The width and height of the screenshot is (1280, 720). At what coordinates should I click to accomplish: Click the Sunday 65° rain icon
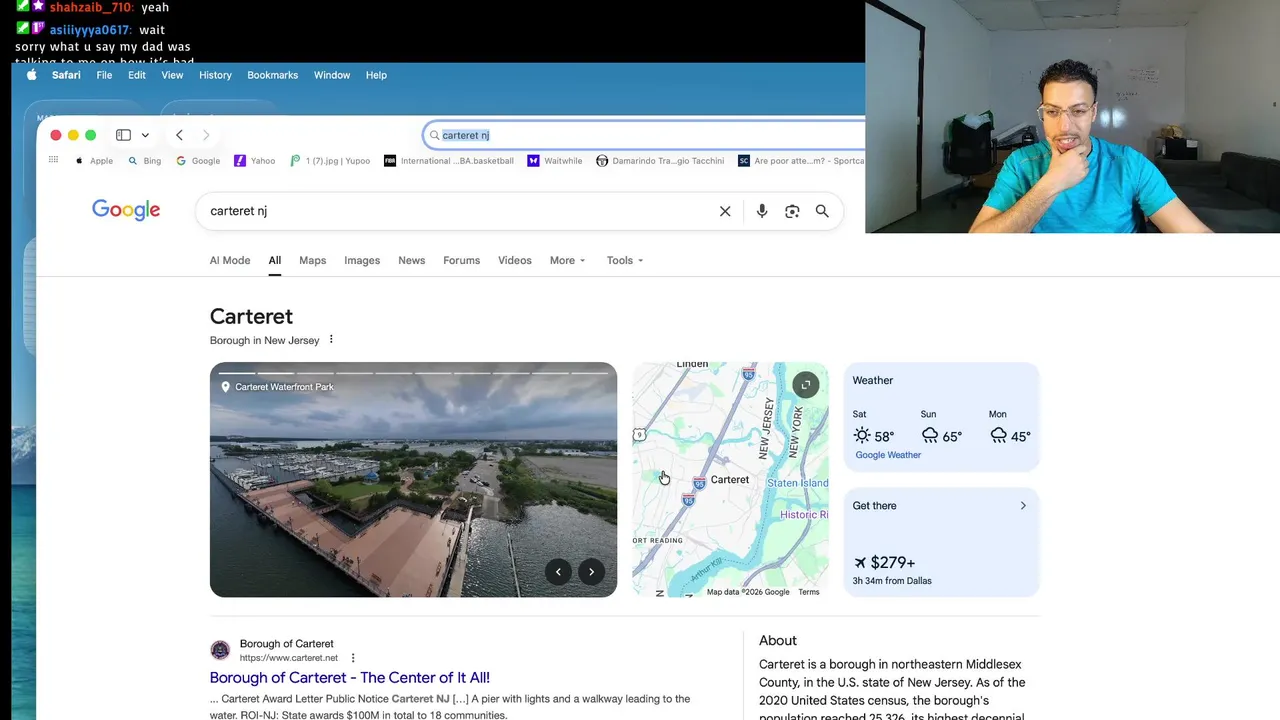[x=930, y=435]
